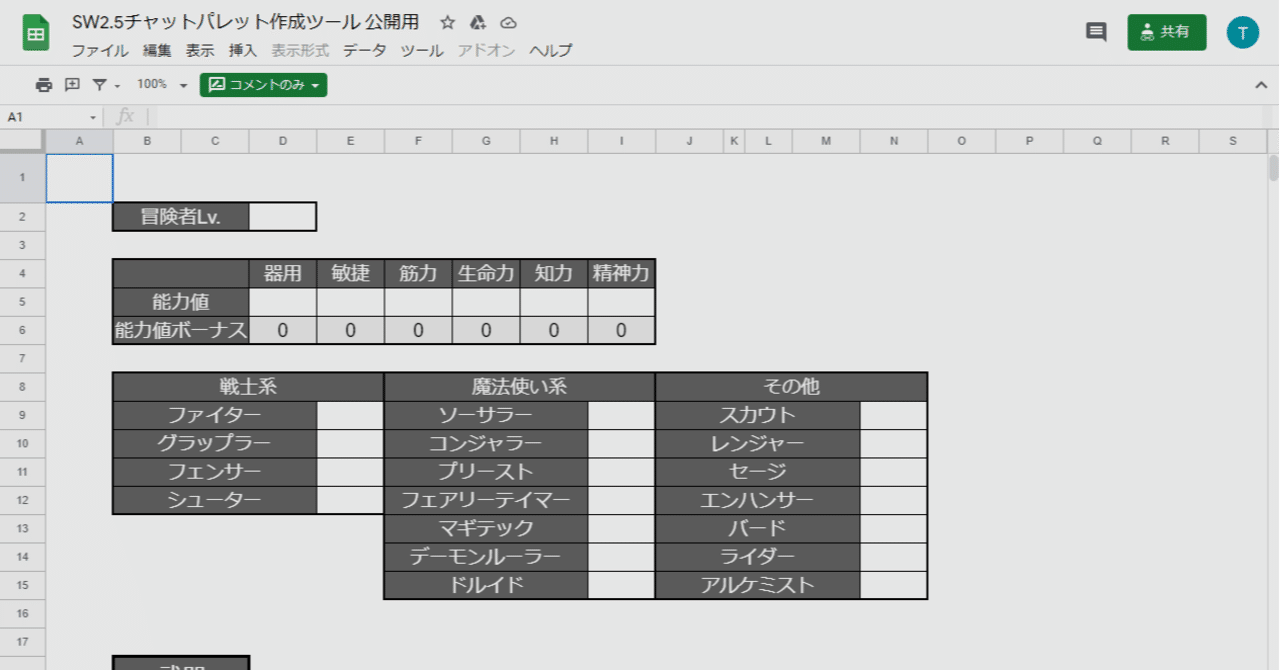Create a filter using the filter icon
Viewport: 1280px width, 670px height.
(98, 85)
